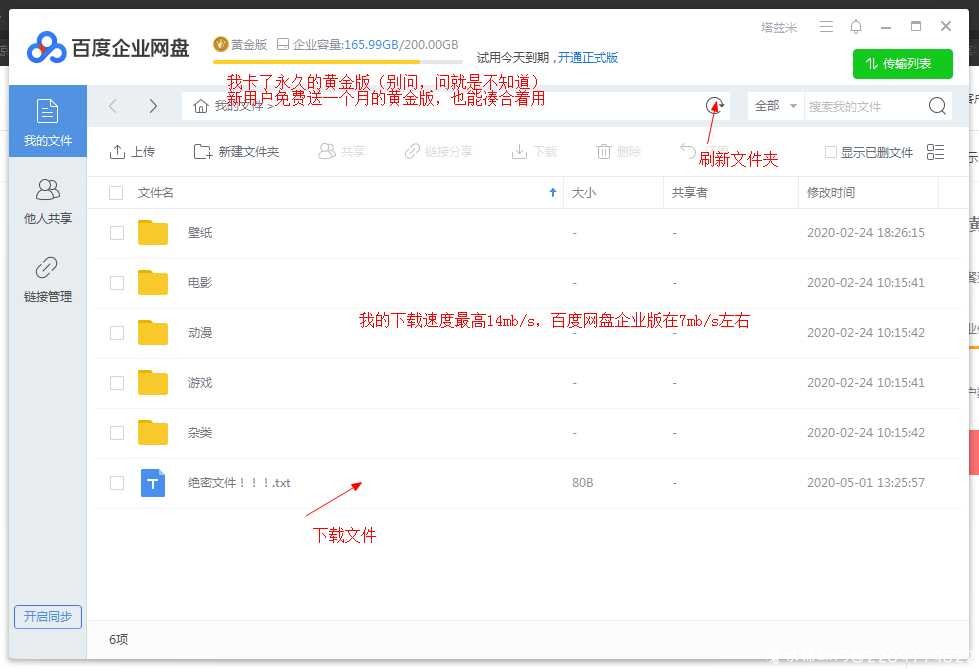Sort by the 修改时间 column header
The height and width of the screenshot is (669, 979).
click(831, 192)
